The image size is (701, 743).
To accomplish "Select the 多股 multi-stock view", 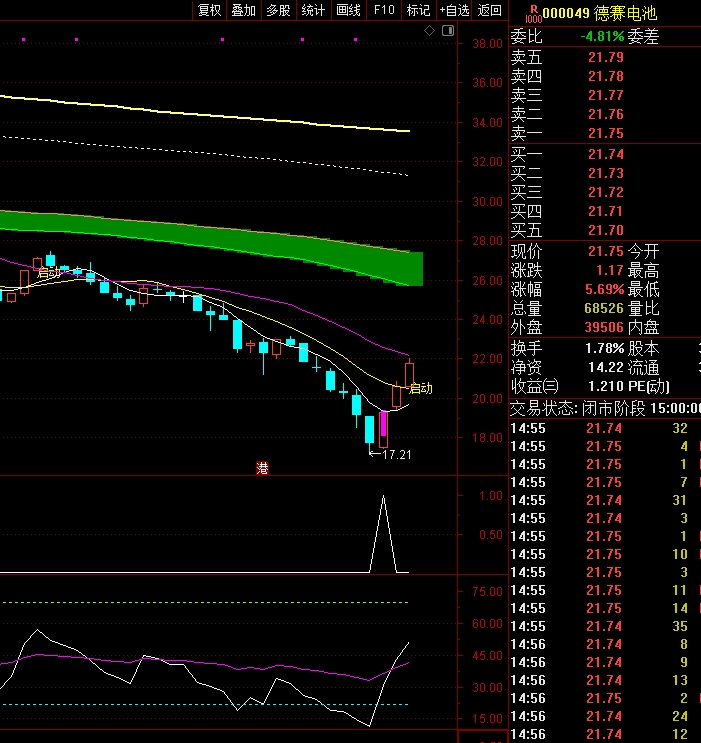I will click(x=278, y=10).
